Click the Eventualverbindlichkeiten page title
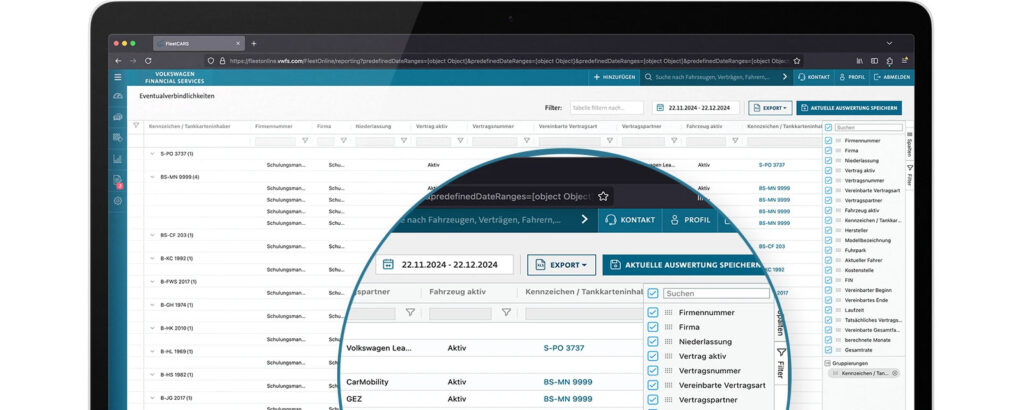Image resolution: width=1024 pixels, height=410 pixels. tap(177, 96)
